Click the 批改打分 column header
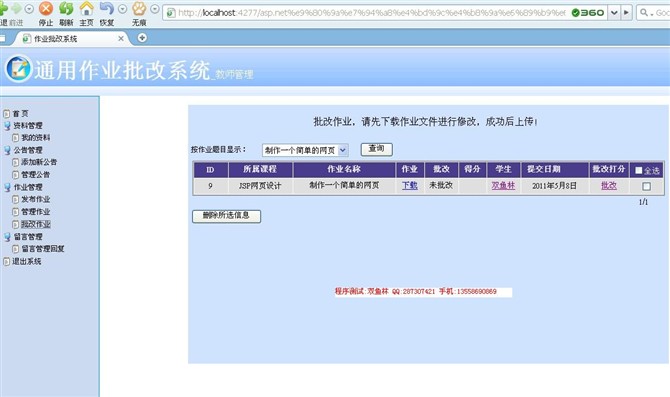The width and height of the screenshot is (670, 397). [609, 170]
